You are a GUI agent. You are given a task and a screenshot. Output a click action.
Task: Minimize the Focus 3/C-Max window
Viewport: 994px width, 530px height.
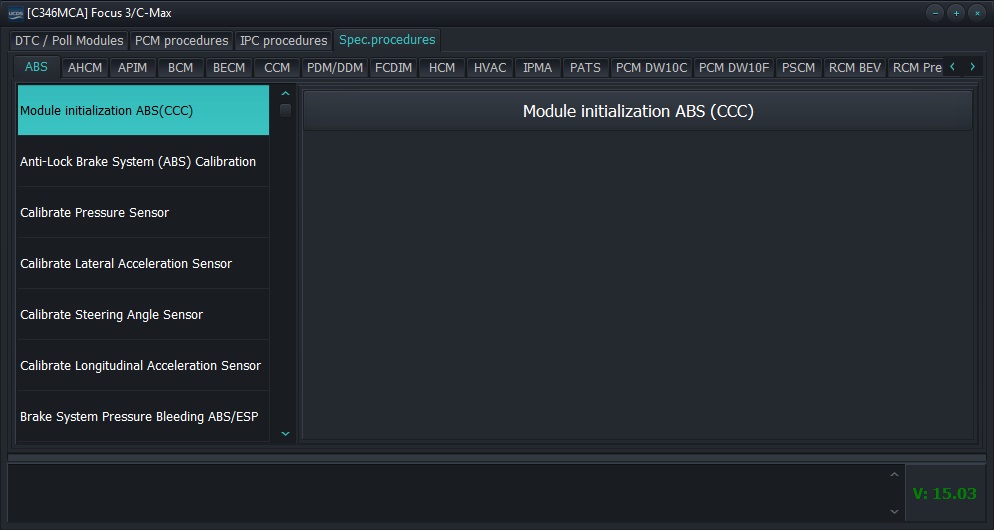(935, 13)
